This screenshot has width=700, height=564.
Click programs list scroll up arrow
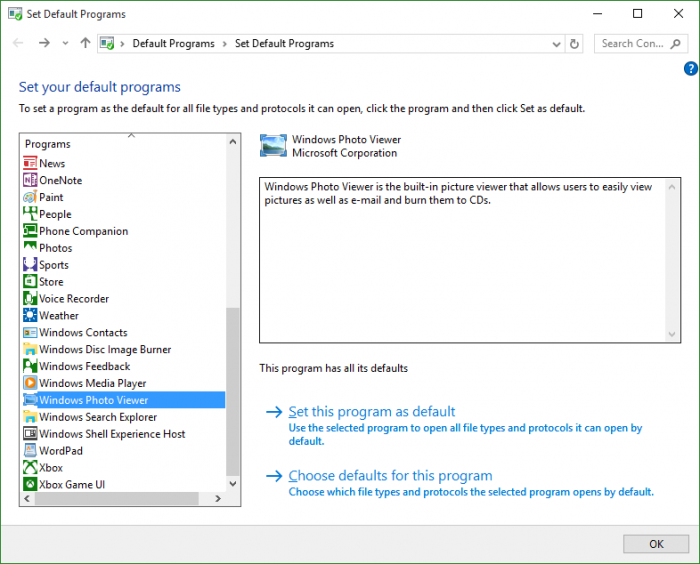point(233,142)
